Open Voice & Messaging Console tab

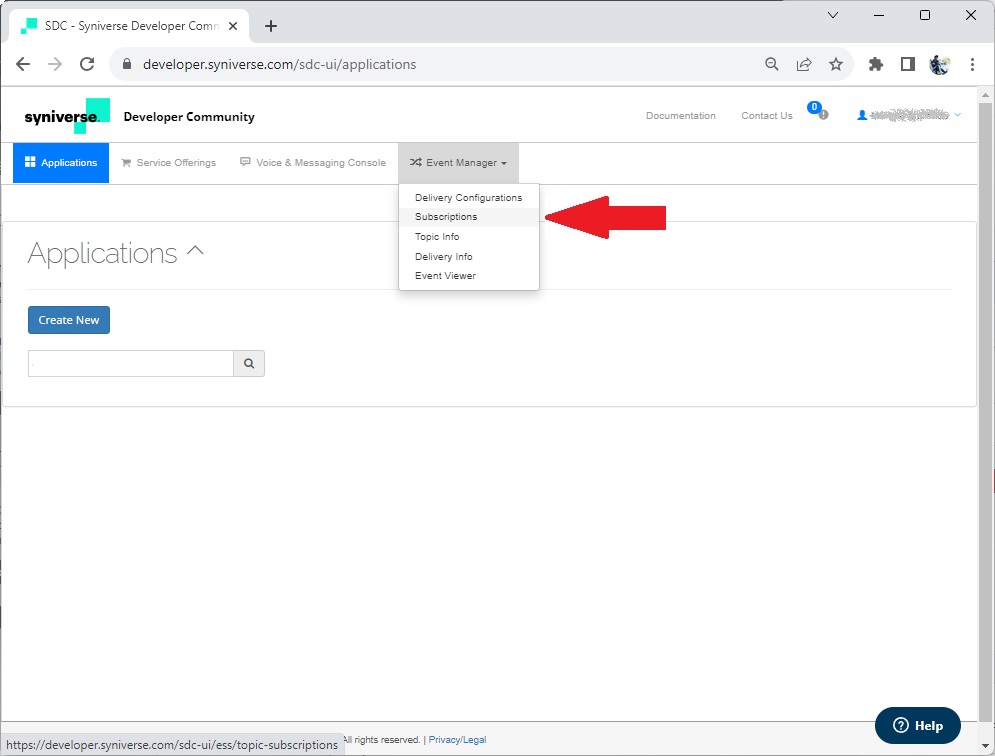coord(313,162)
